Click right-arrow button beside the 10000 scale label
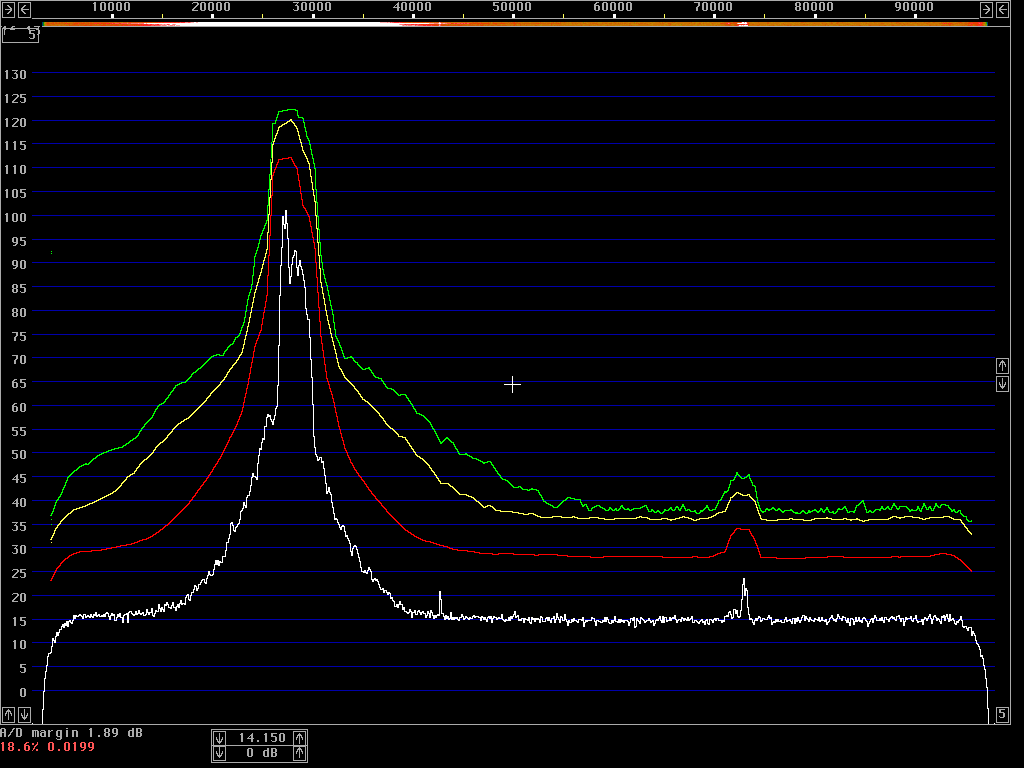 (x=8, y=9)
